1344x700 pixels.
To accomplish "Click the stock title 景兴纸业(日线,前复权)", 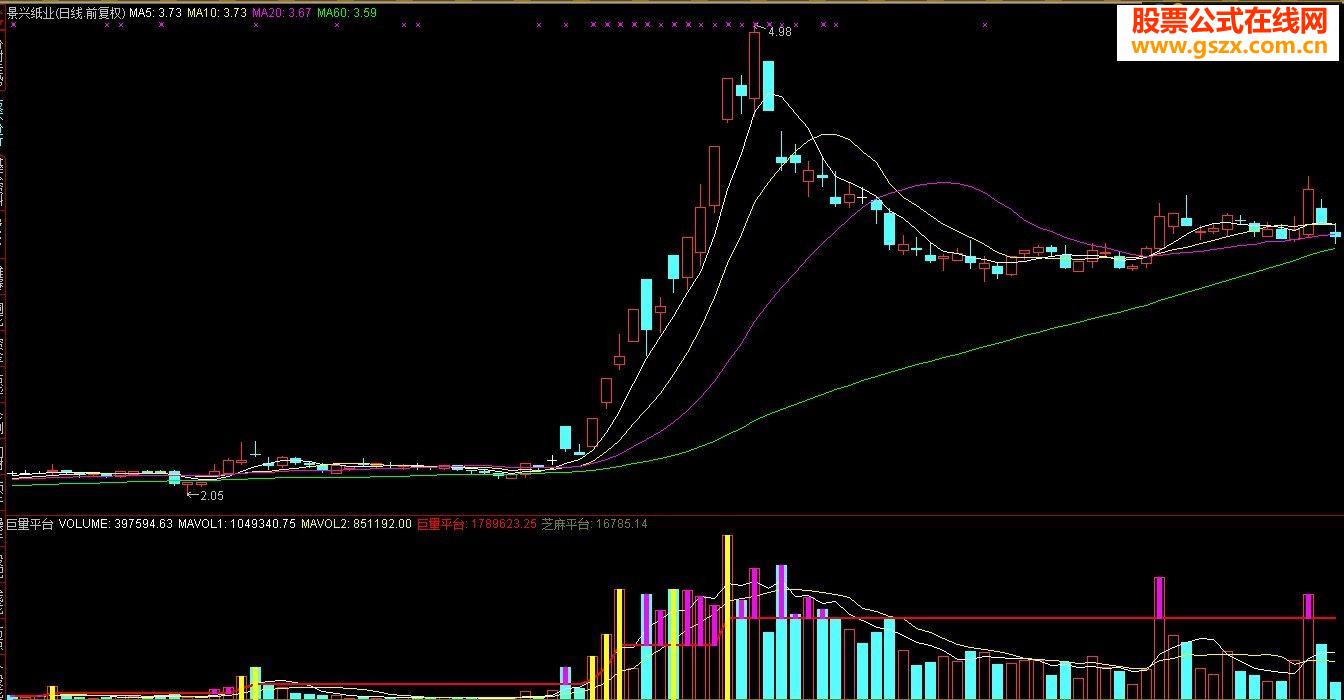I will click(67, 13).
